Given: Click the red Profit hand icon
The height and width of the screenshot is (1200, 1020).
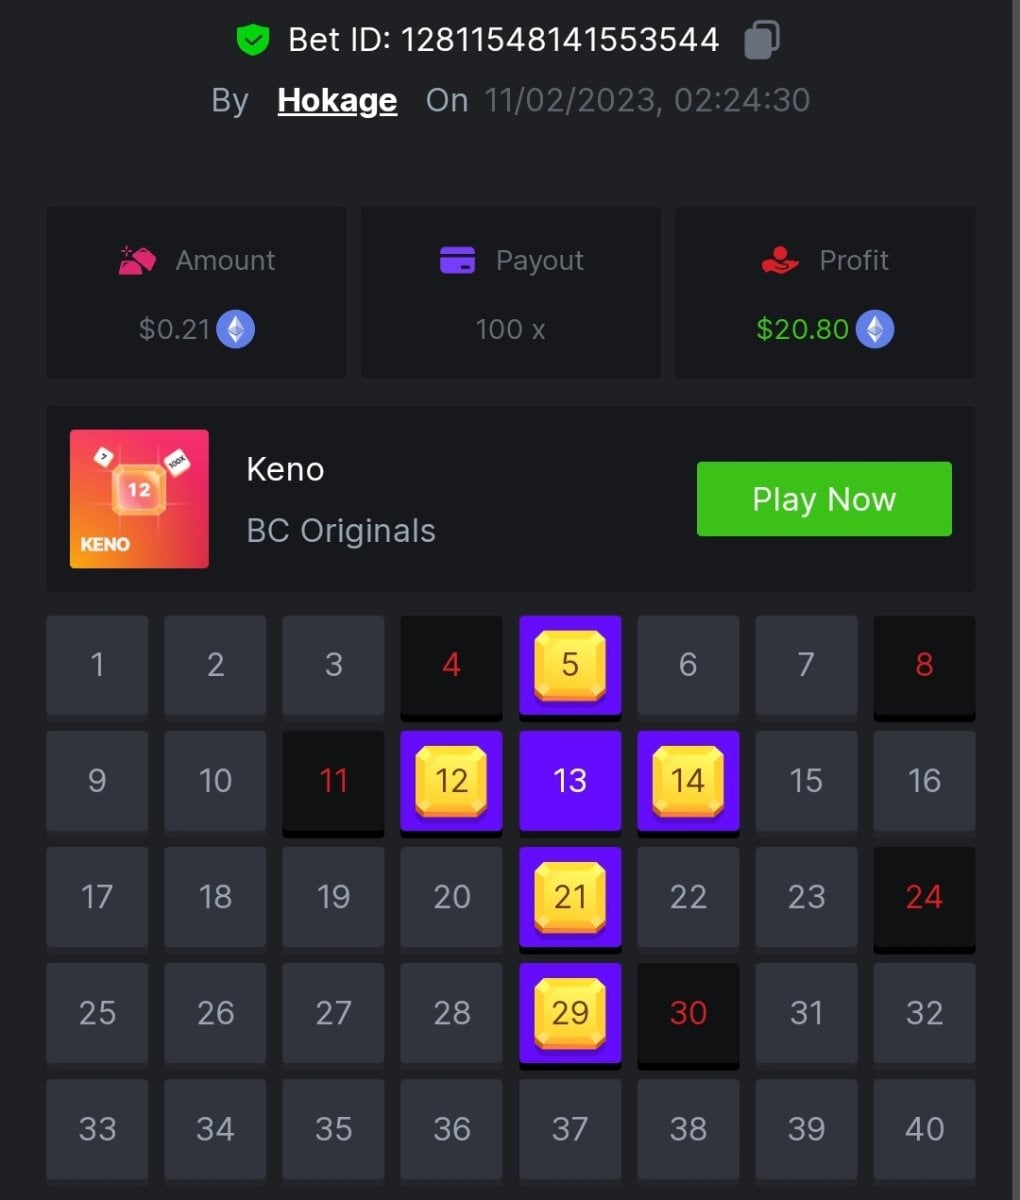Looking at the screenshot, I should click(x=780, y=260).
